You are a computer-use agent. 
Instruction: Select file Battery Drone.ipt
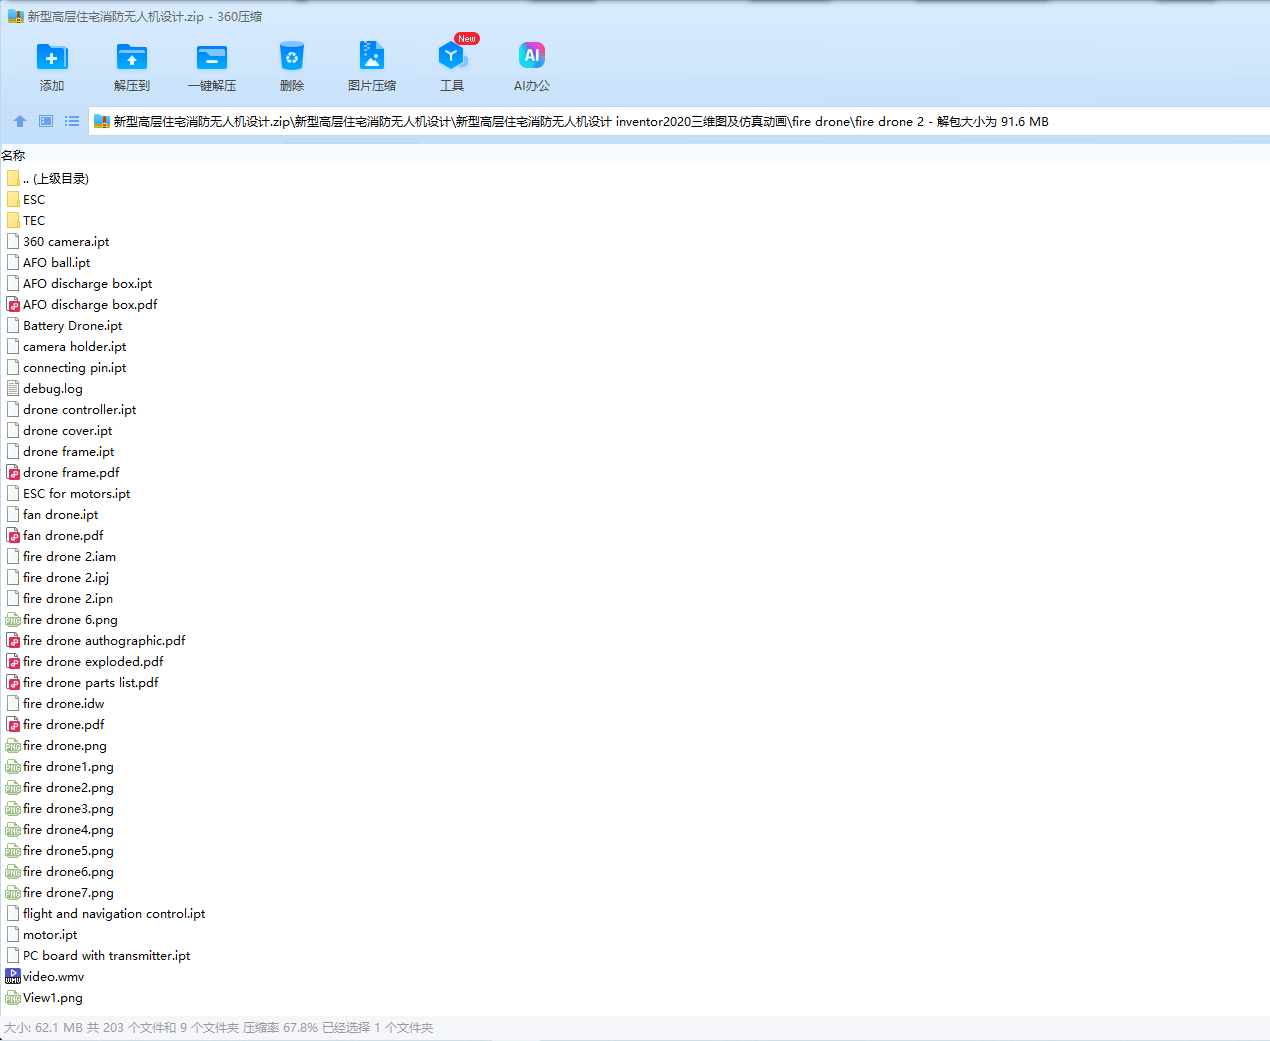tap(64, 325)
